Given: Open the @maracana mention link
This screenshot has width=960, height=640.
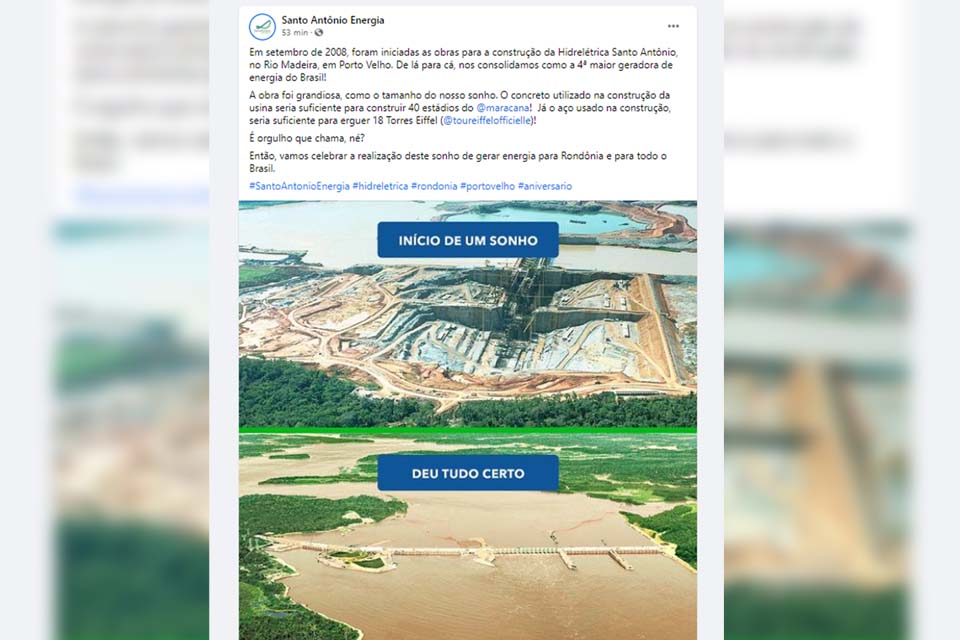Looking at the screenshot, I should click(x=503, y=108).
